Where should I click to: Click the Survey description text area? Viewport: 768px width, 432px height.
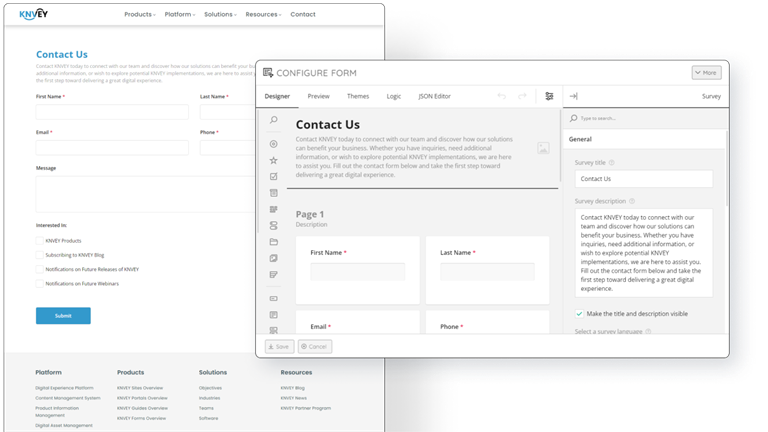pos(644,253)
